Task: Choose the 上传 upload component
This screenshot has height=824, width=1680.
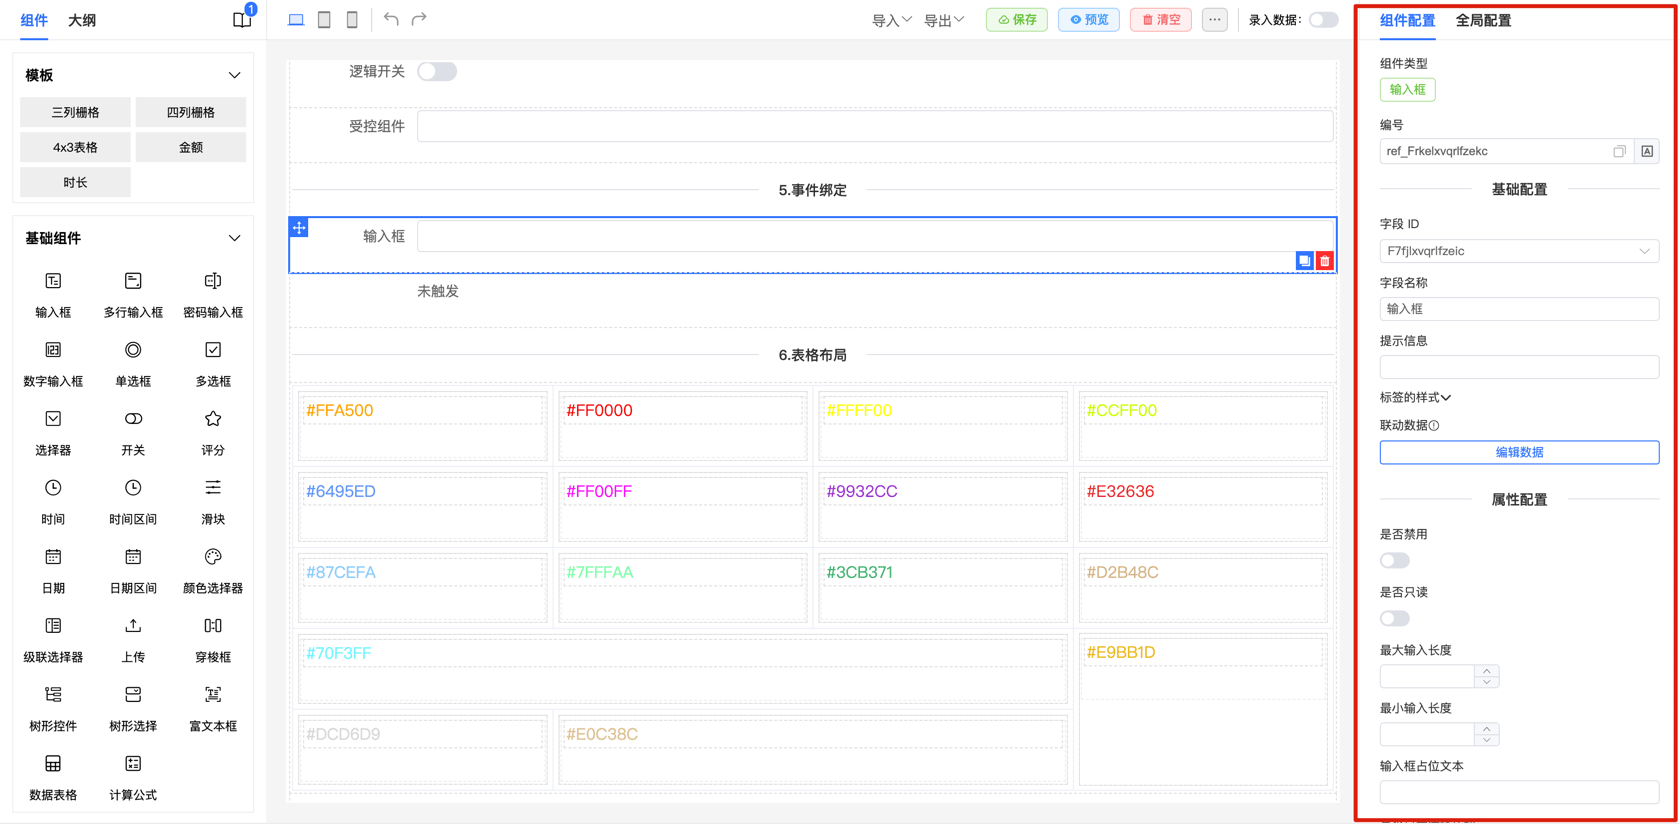Action: (133, 626)
